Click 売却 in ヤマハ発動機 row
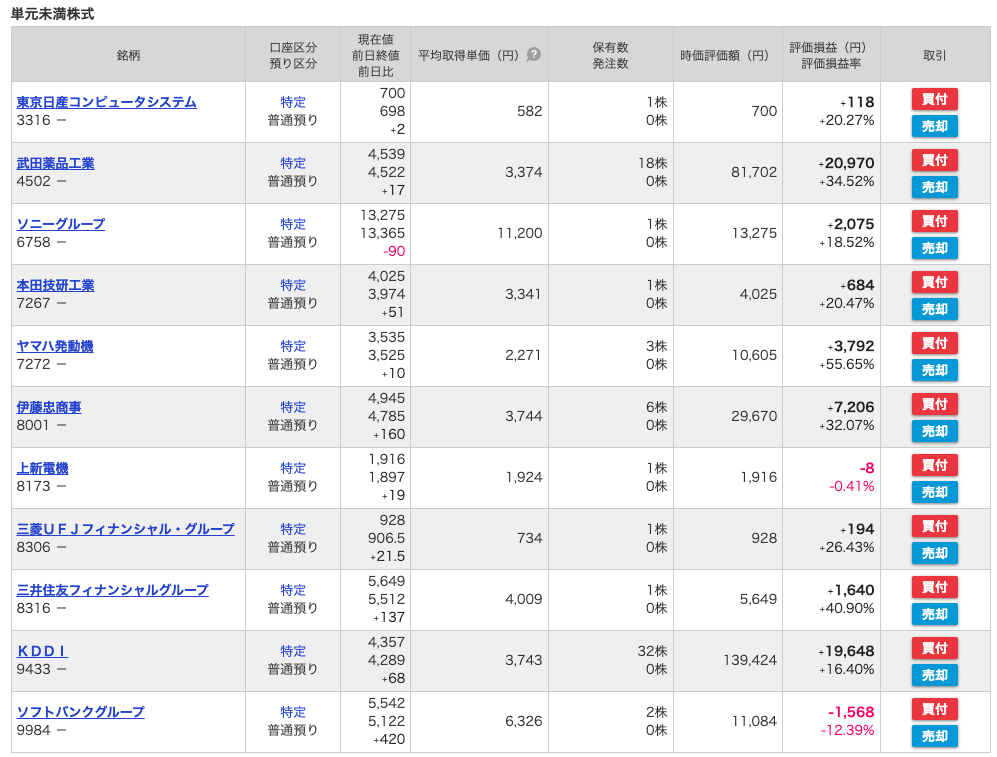 click(x=935, y=370)
